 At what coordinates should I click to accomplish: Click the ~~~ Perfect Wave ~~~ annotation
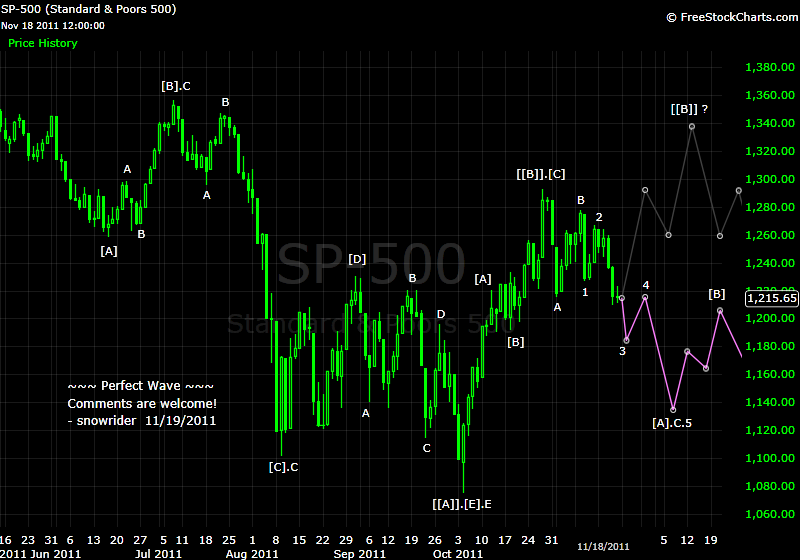click(x=141, y=386)
